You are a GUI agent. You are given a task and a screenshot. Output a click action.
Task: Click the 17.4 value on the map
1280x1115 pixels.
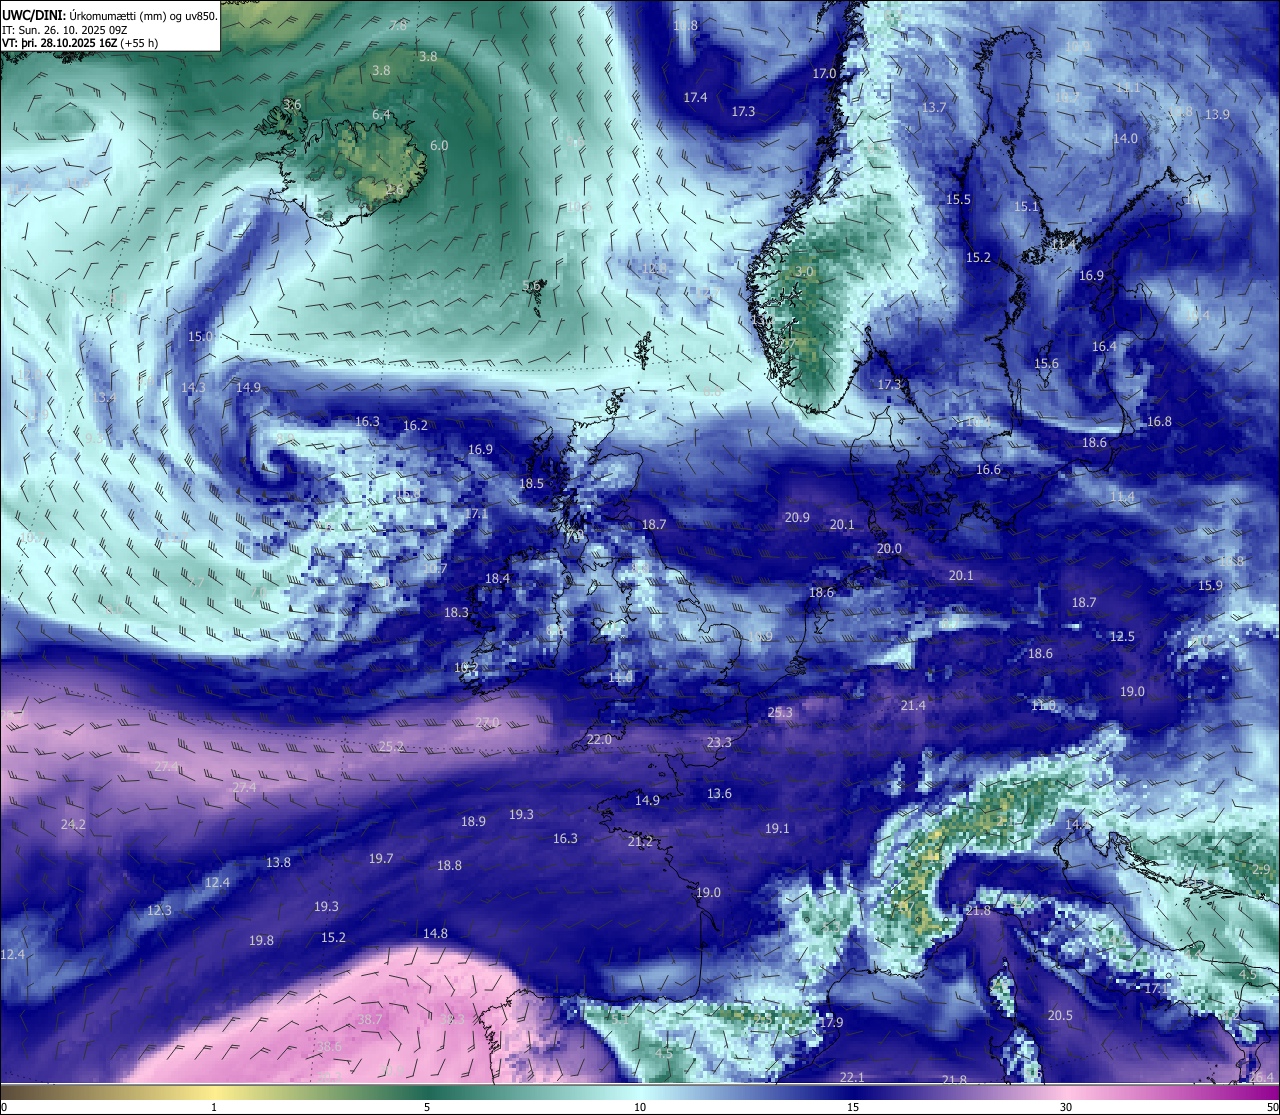[695, 97]
